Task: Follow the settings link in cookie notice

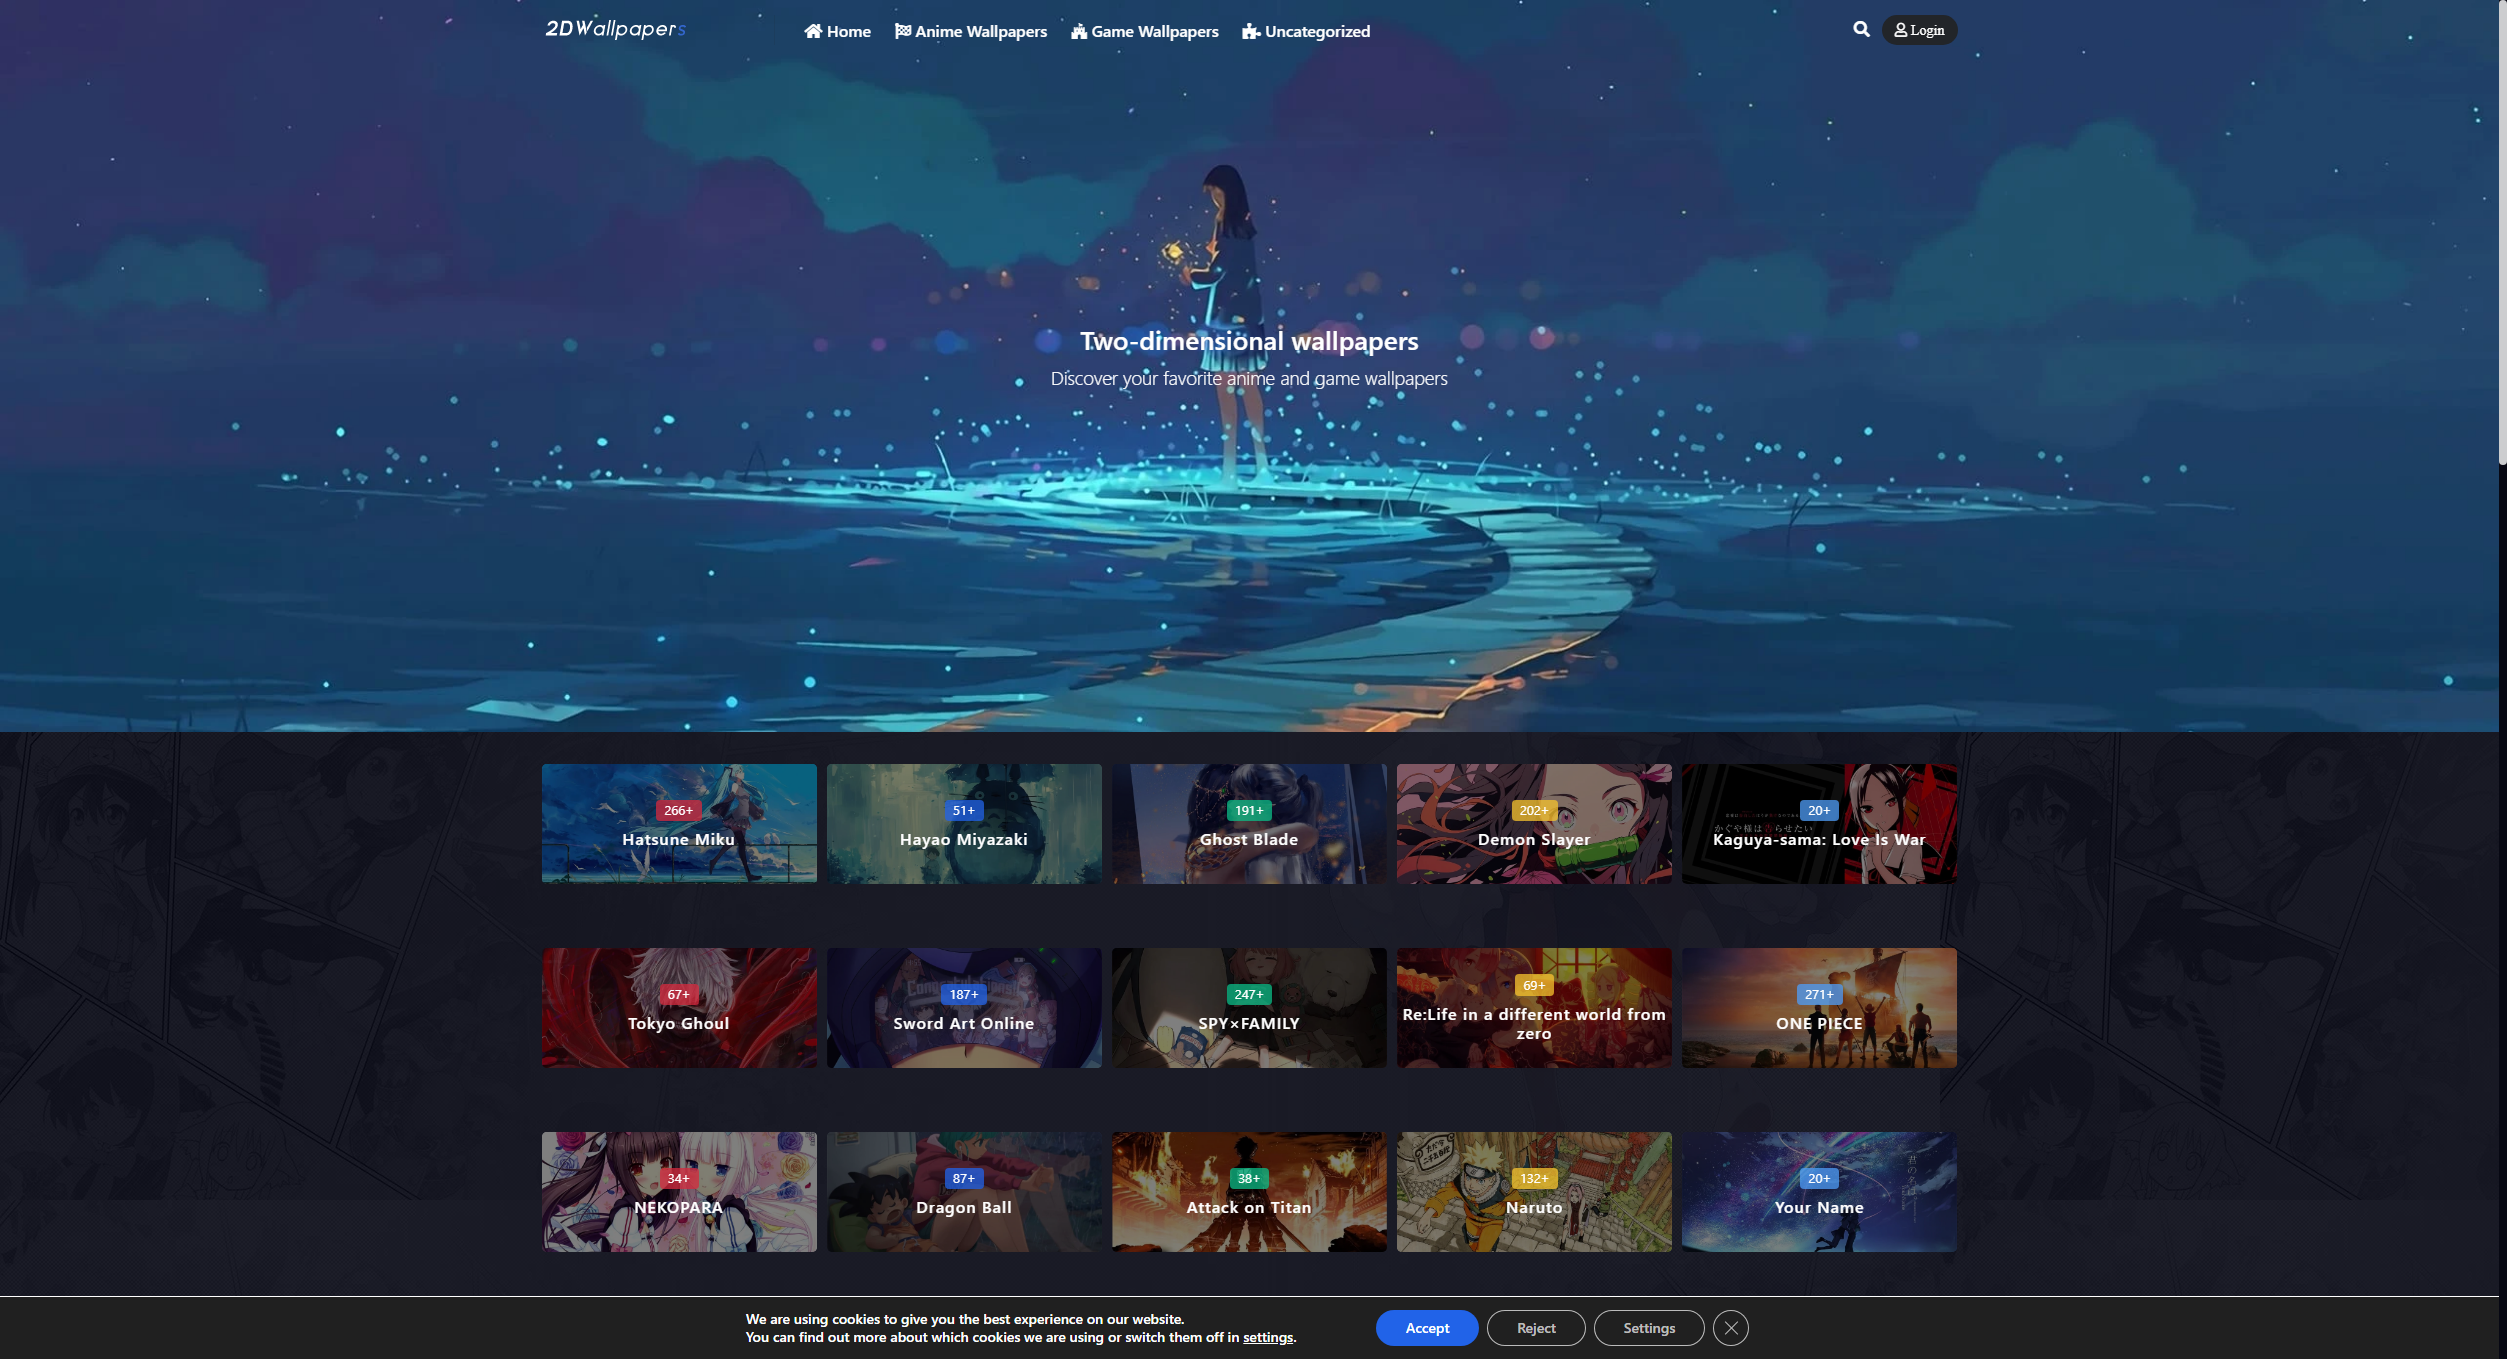Action: [x=1267, y=1338]
